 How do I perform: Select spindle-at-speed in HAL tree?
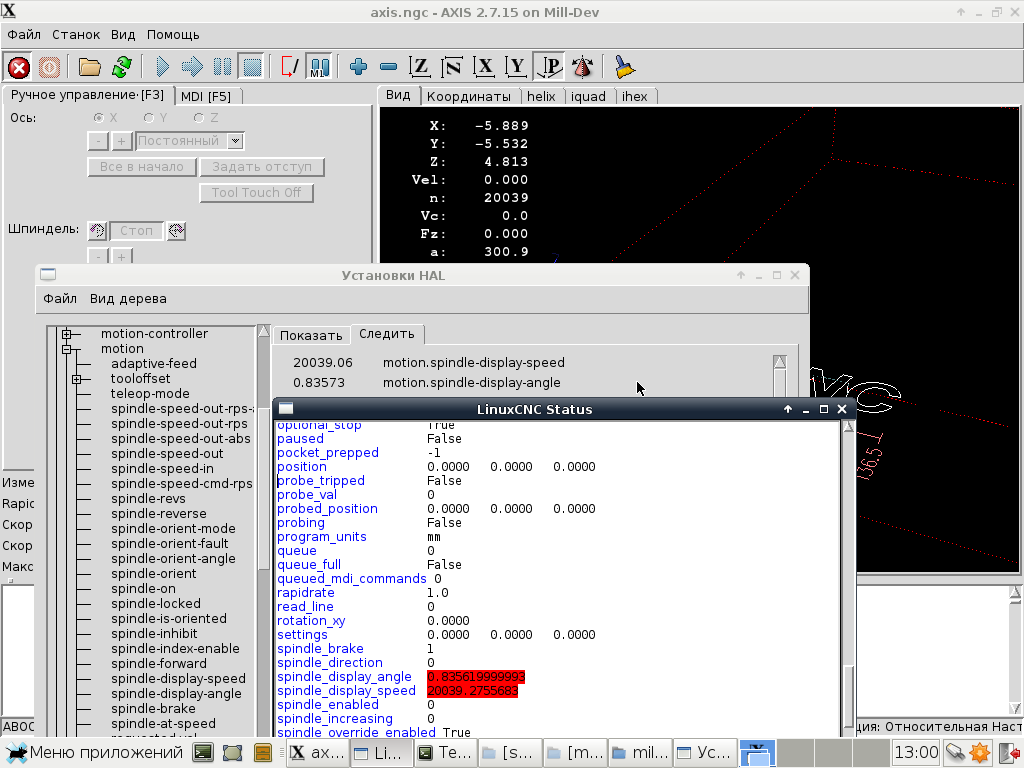[163, 724]
